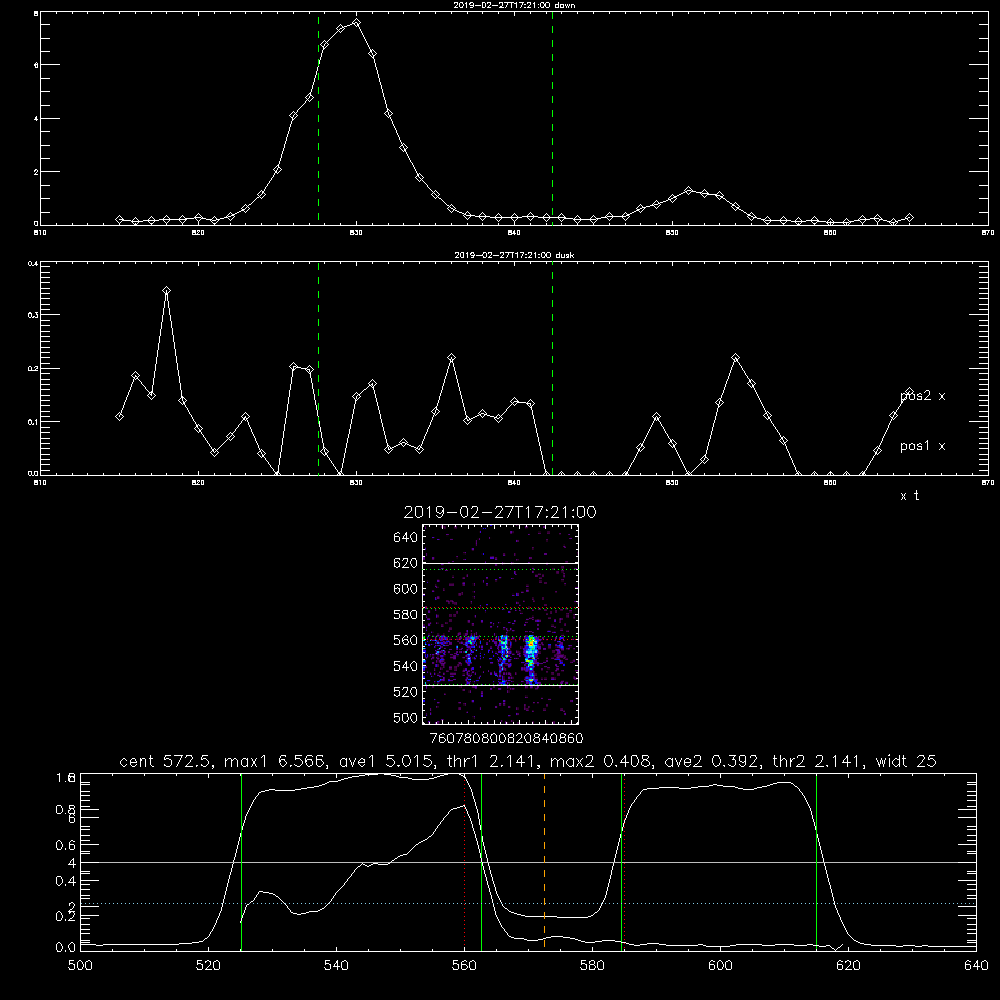
Task: Click the 'x t' label
Action: pos(909,496)
